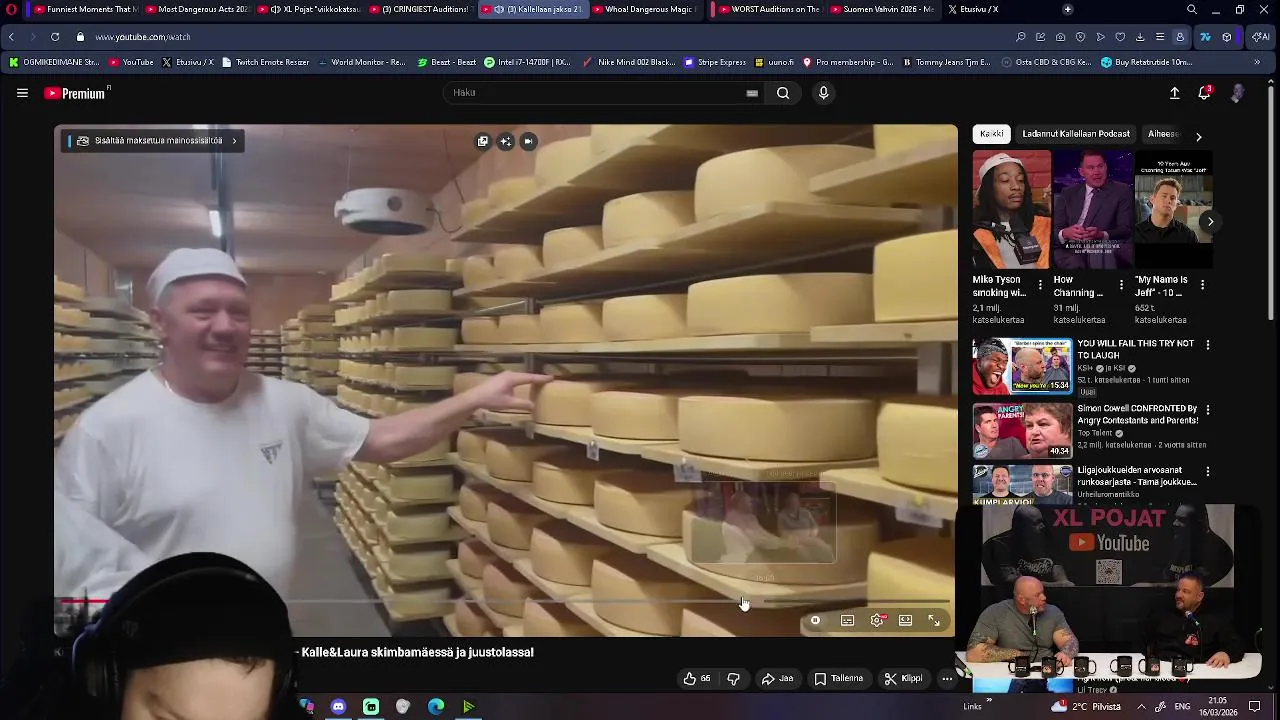
Task: Open the uuno.fi bookmark
Action: (x=774, y=62)
